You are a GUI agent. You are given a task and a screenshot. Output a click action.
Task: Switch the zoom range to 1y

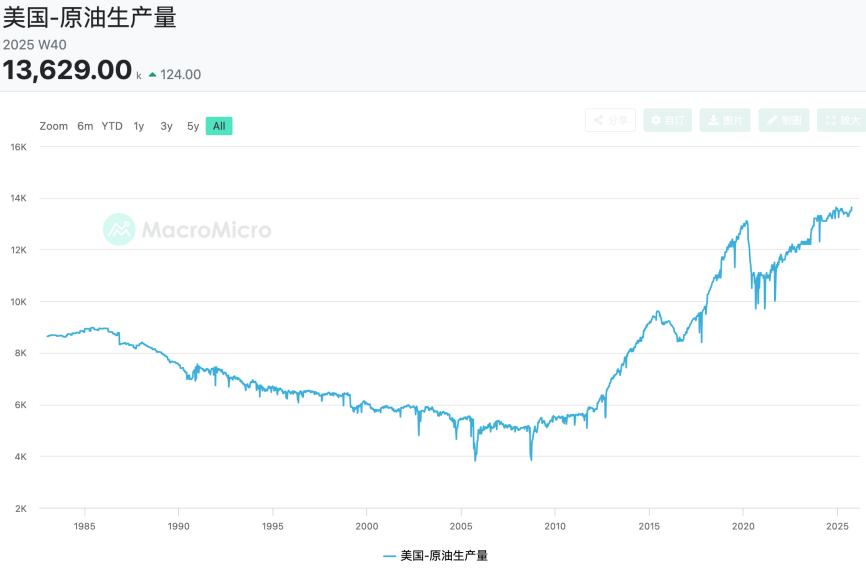pyautogui.click(x=139, y=126)
